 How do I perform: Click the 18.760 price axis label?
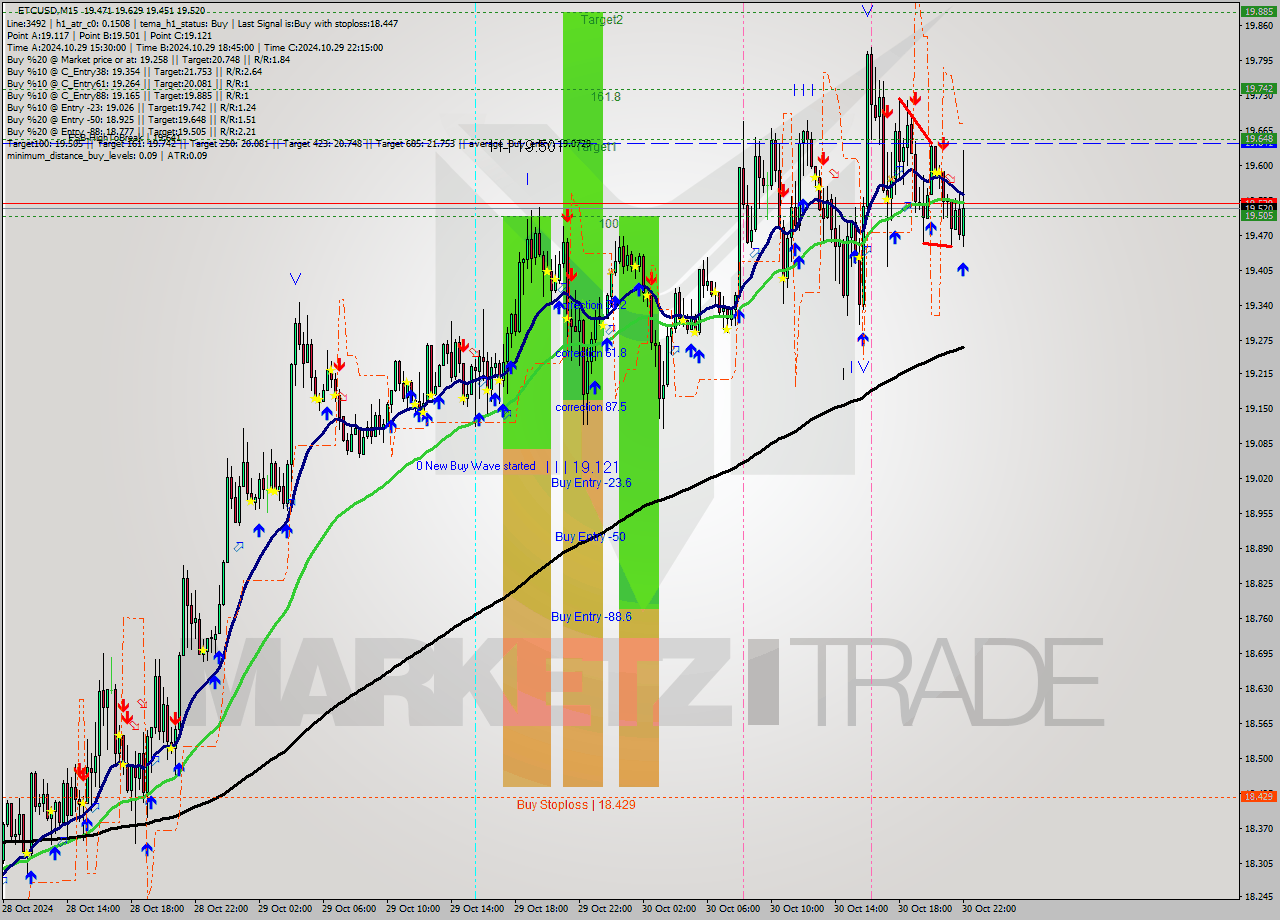click(1258, 618)
